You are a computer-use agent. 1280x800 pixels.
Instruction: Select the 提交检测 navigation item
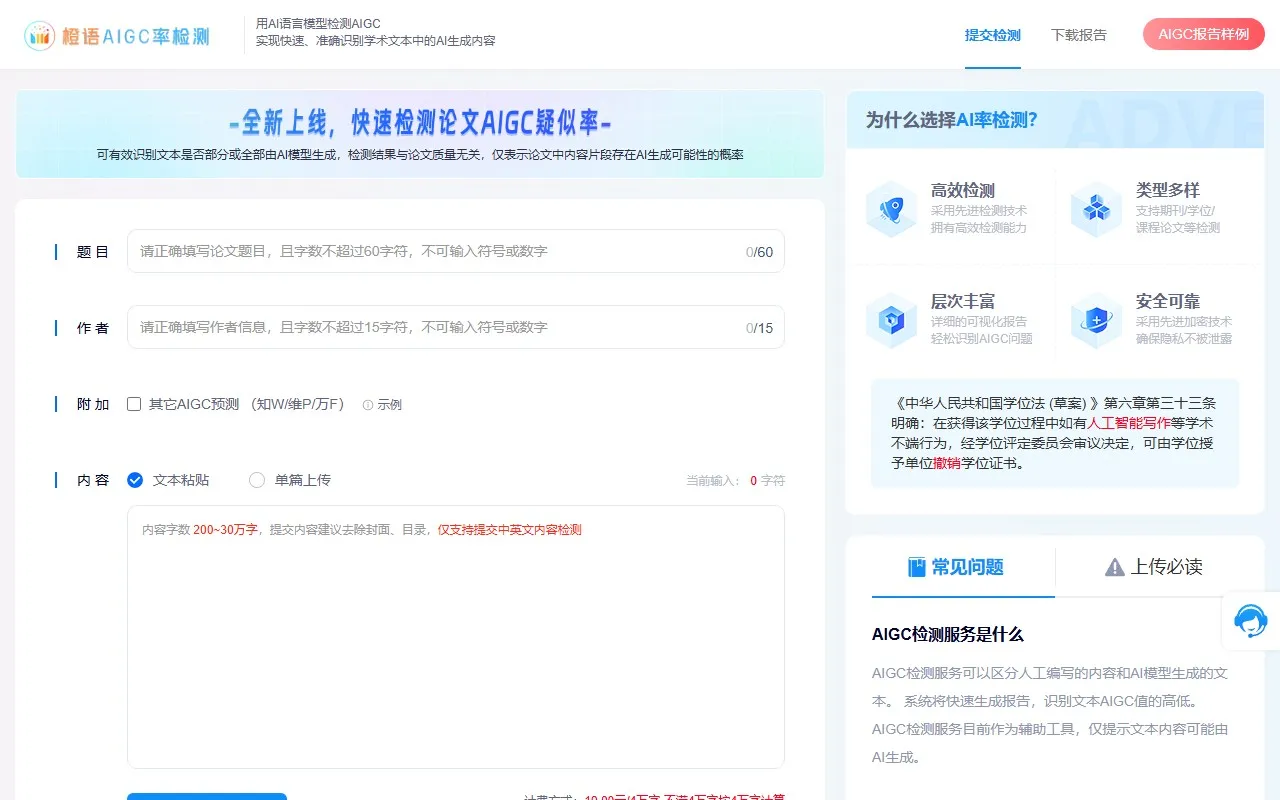tap(992, 33)
